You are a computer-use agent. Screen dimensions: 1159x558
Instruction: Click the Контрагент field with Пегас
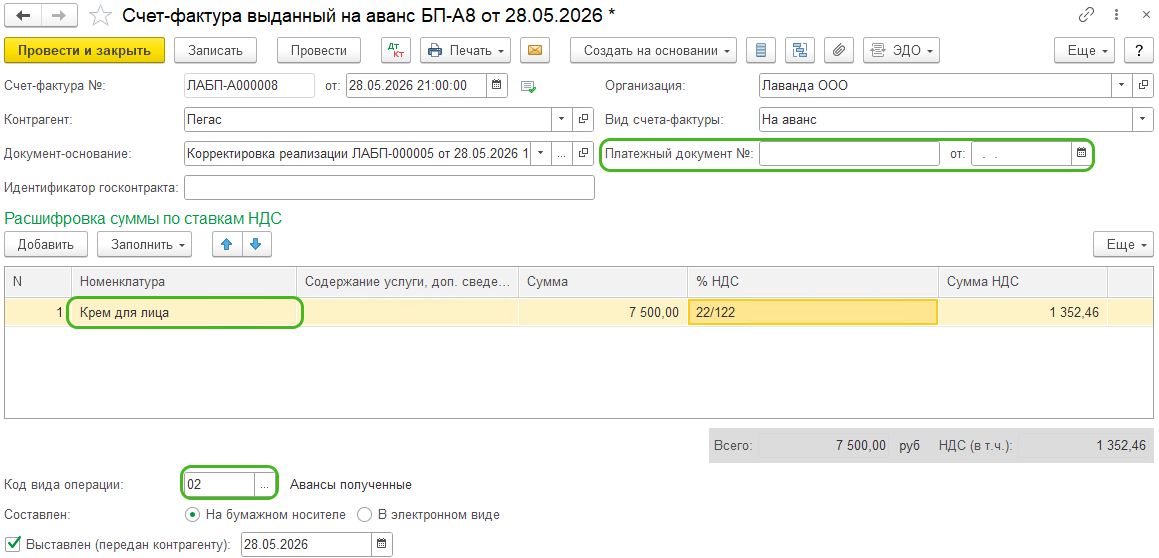click(368, 119)
